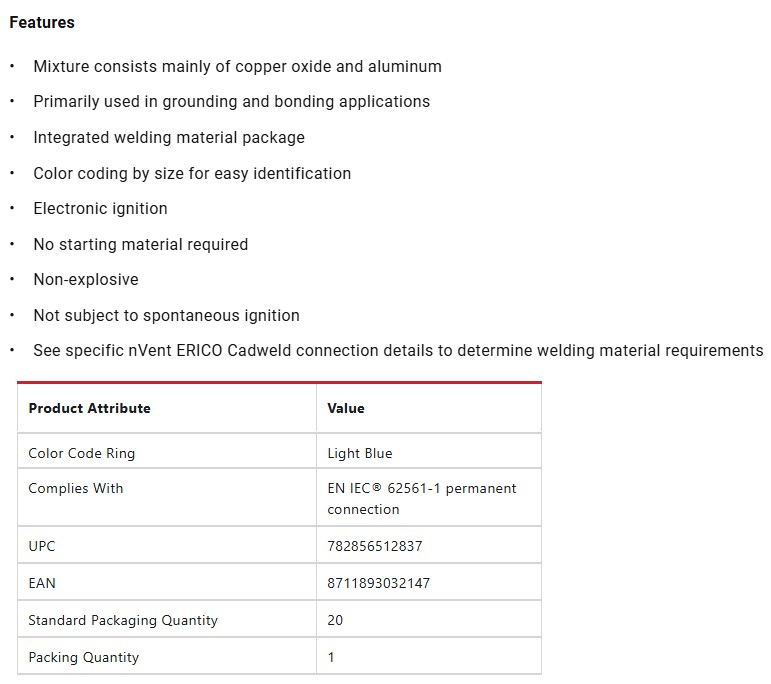This screenshot has height=684, width=771.
Task: Click the Packing Quantity row label
Action: pyautogui.click(x=83, y=657)
